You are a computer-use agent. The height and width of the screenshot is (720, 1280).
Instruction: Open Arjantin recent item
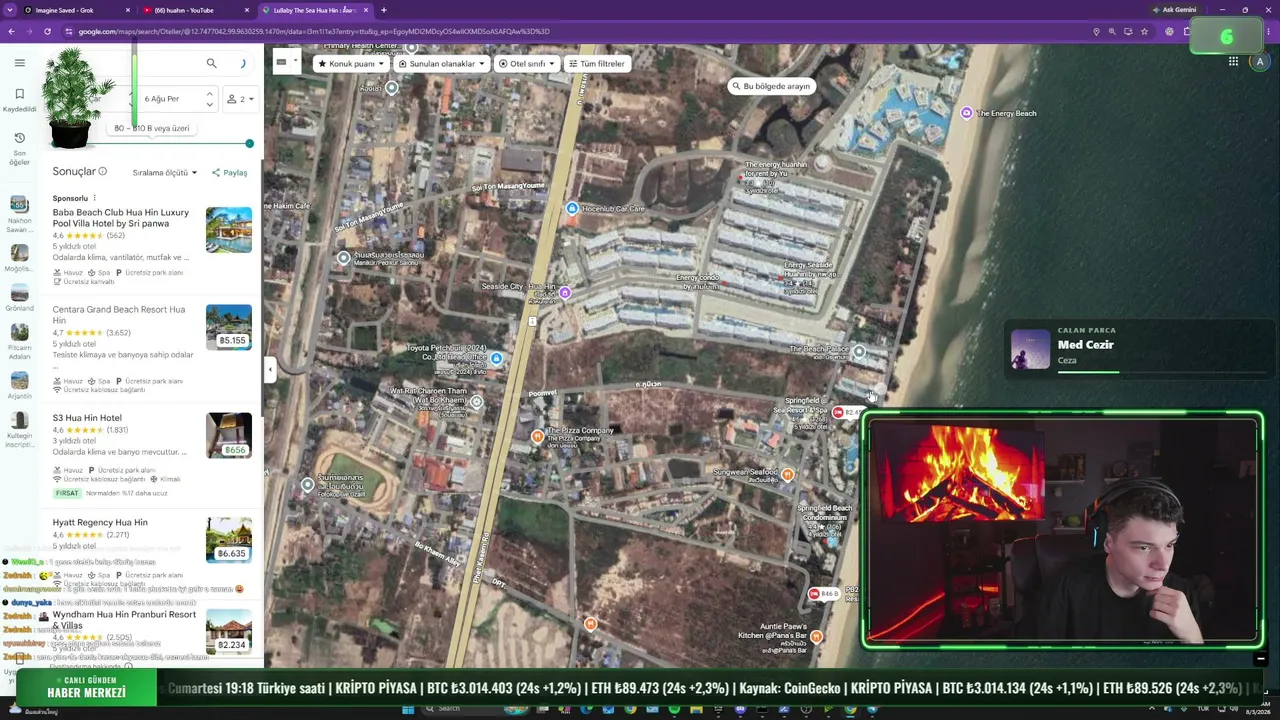click(x=19, y=385)
